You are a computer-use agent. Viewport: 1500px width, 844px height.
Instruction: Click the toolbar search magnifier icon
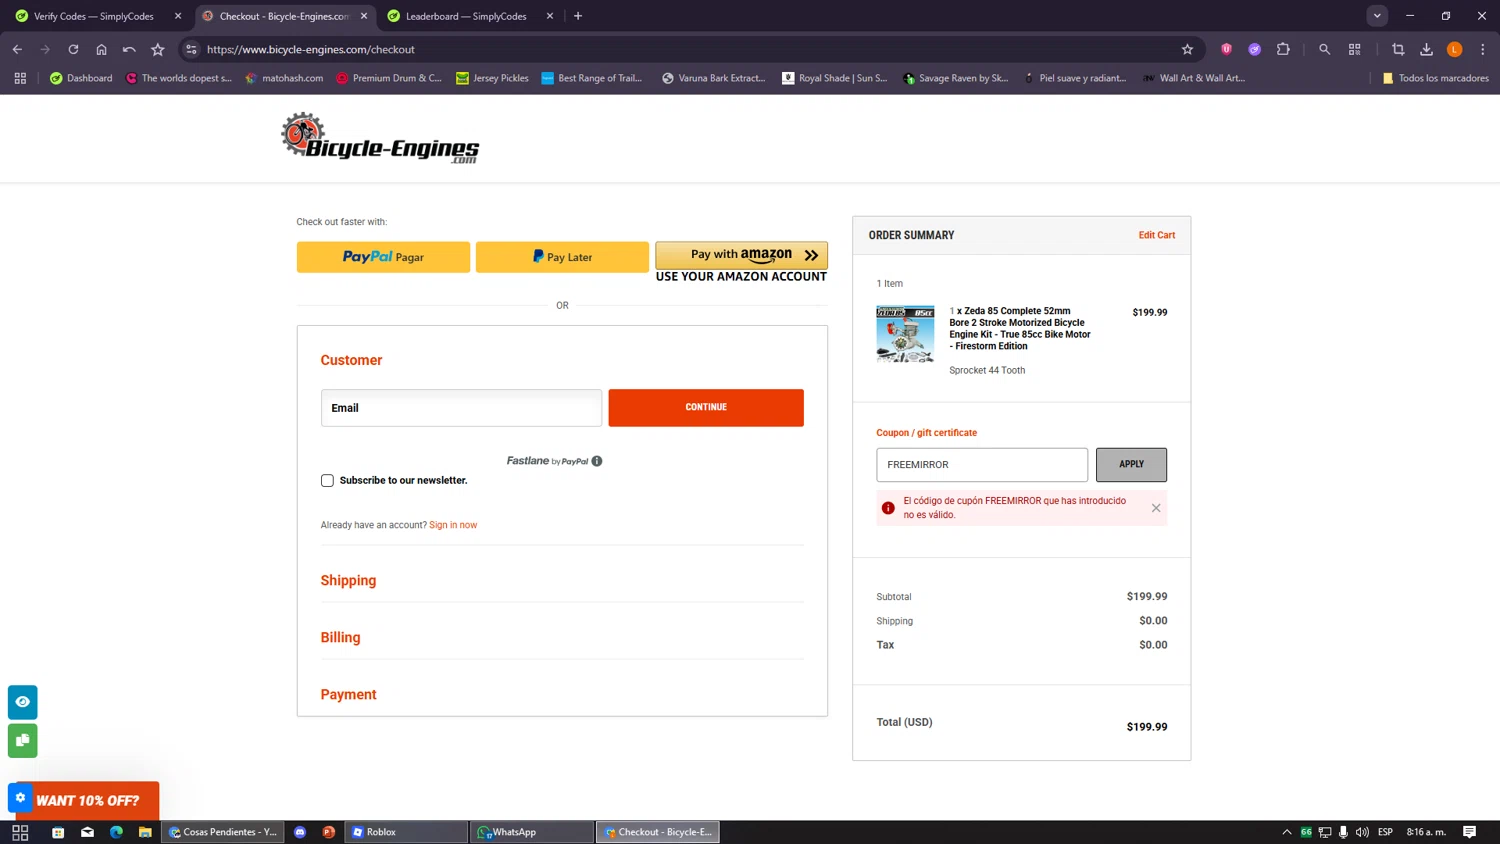pyautogui.click(x=1324, y=49)
